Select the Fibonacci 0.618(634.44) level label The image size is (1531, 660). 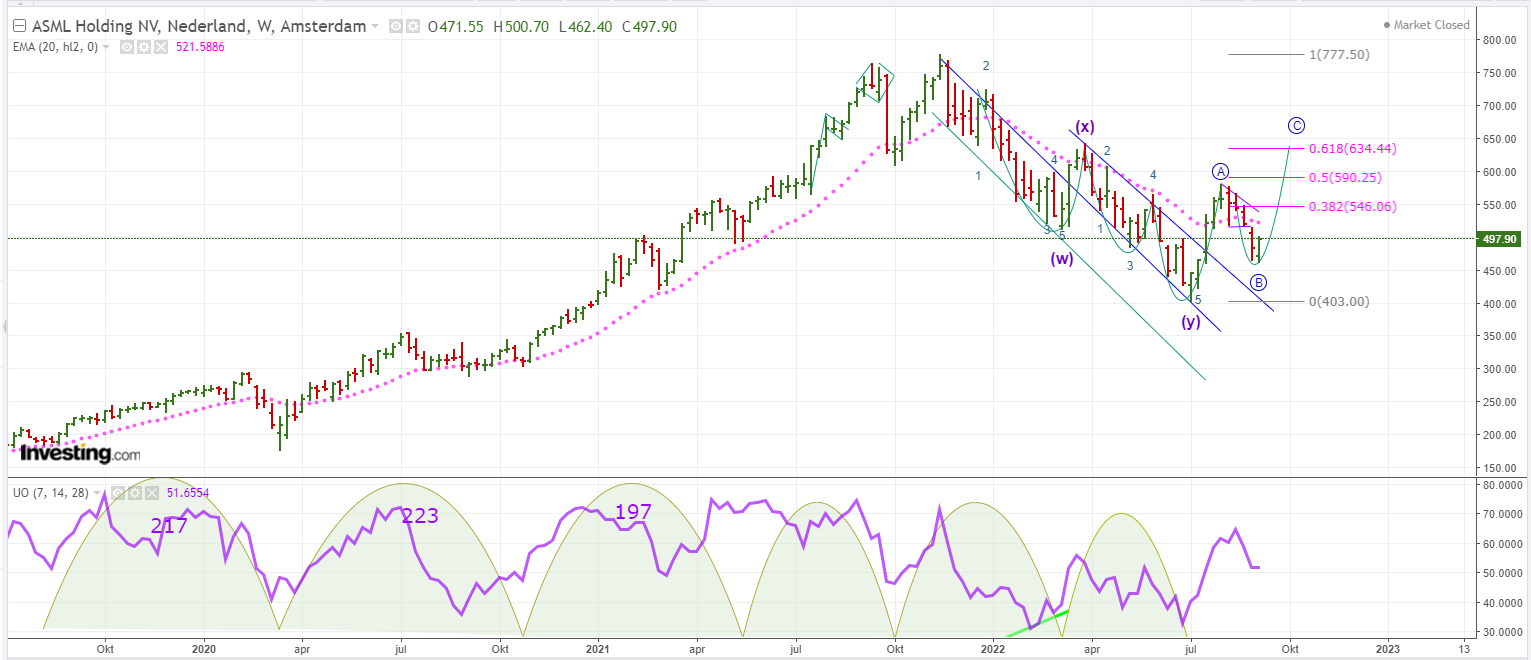click(x=1354, y=149)
